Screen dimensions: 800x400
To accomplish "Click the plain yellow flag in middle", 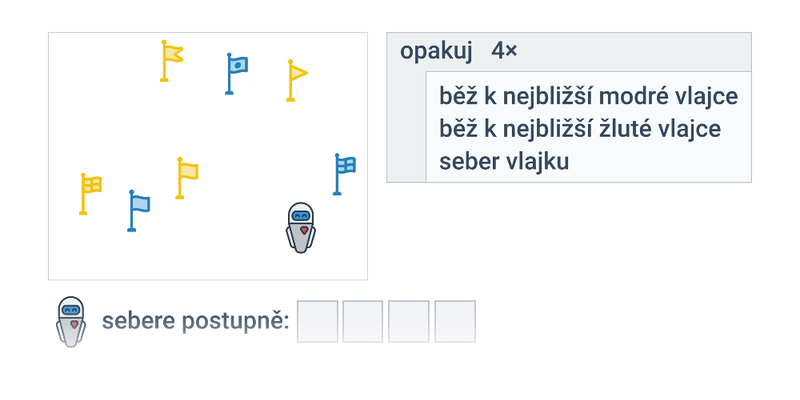I will [187, 178].
